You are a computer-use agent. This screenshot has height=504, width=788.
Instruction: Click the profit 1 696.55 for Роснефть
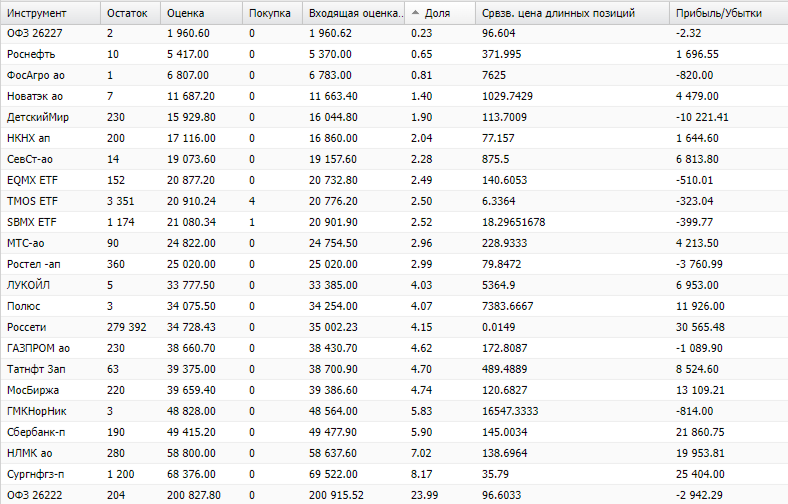coord(697,54)
